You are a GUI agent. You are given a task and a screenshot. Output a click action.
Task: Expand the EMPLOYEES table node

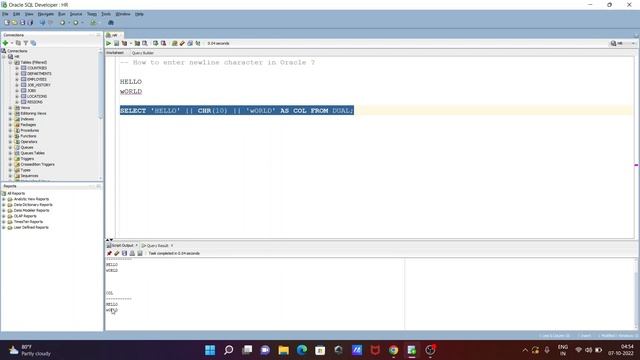(x=17, y=80)
